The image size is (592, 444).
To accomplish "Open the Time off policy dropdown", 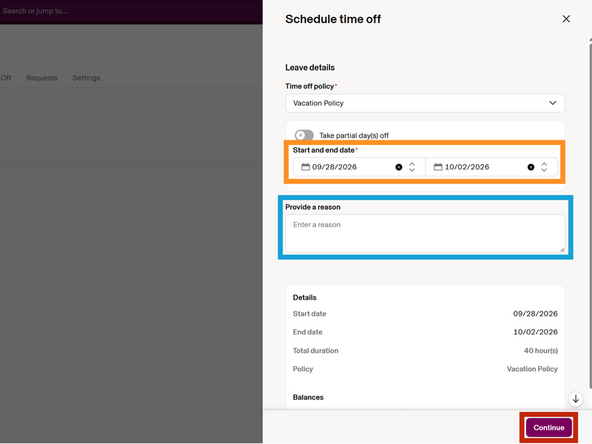I will point(425,103).
